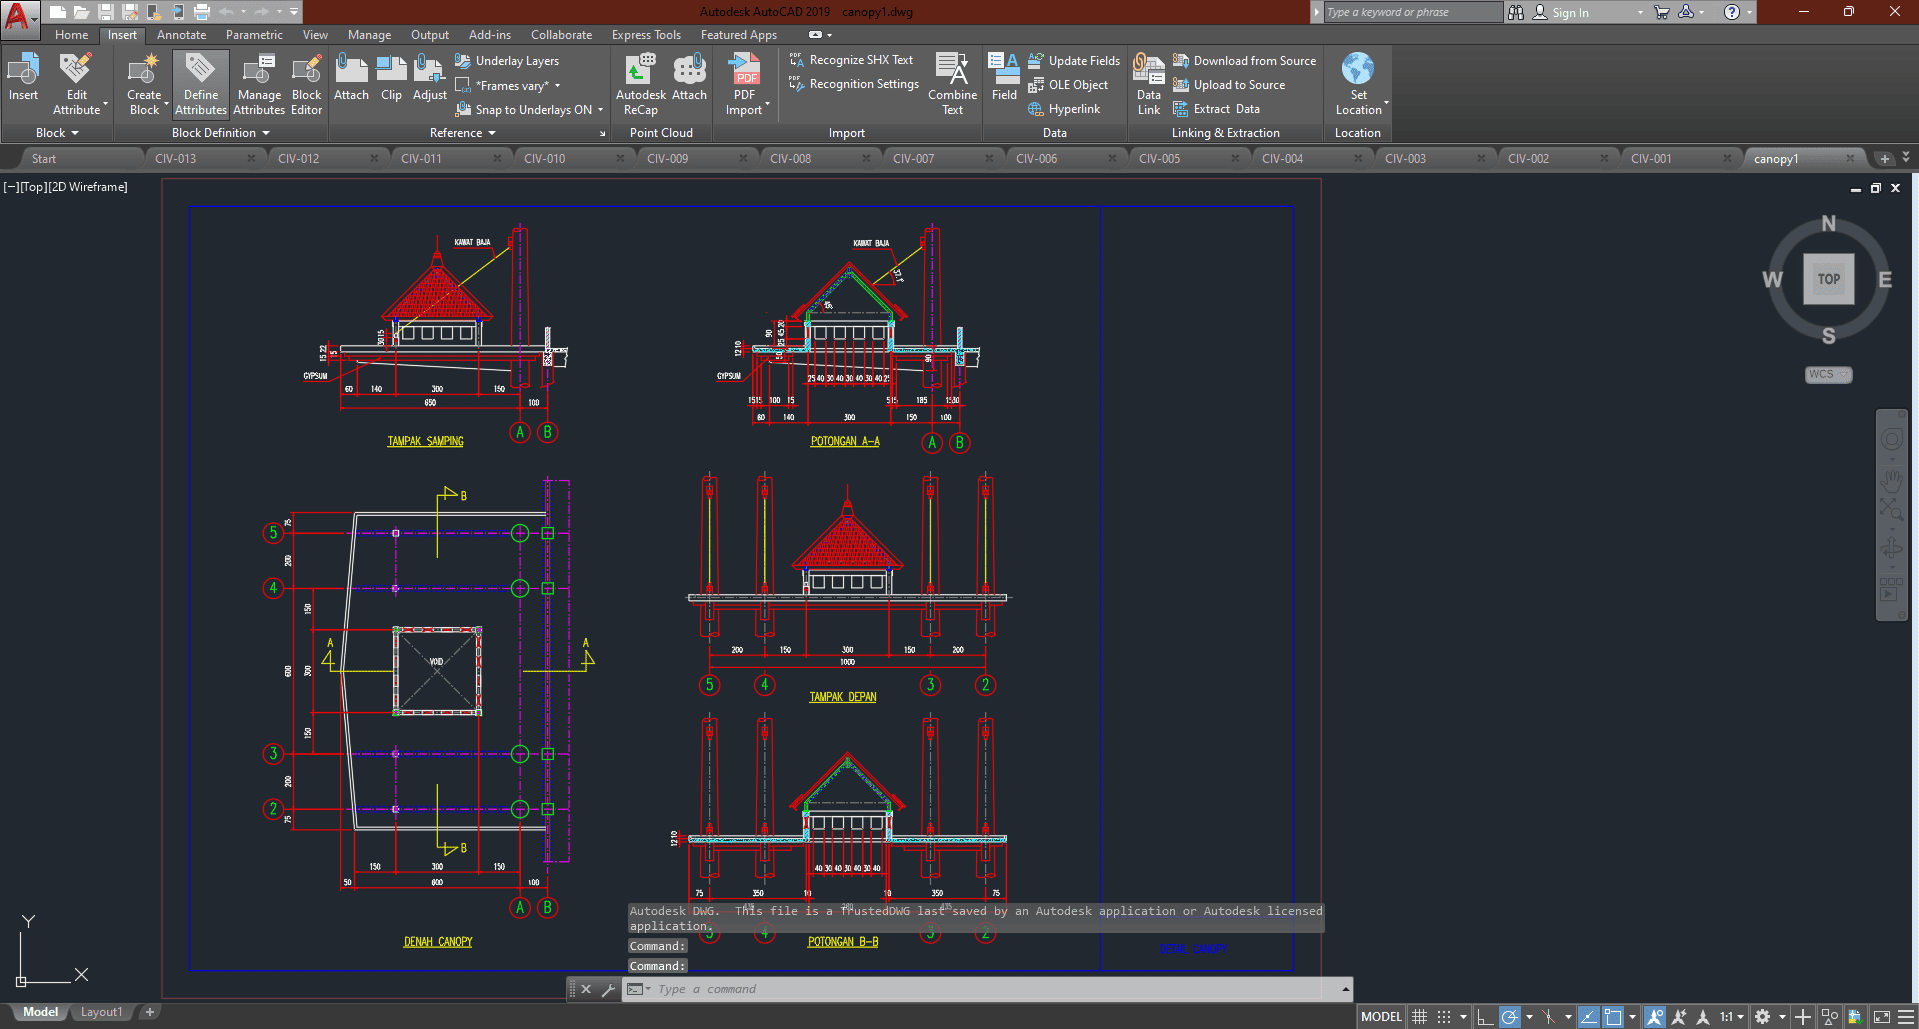The width and height of the screenshot is (1919, 1029).
Task: Toggle the drawing grid display in status bar
Action: pyautogui.click(x=1419, y=1017)
